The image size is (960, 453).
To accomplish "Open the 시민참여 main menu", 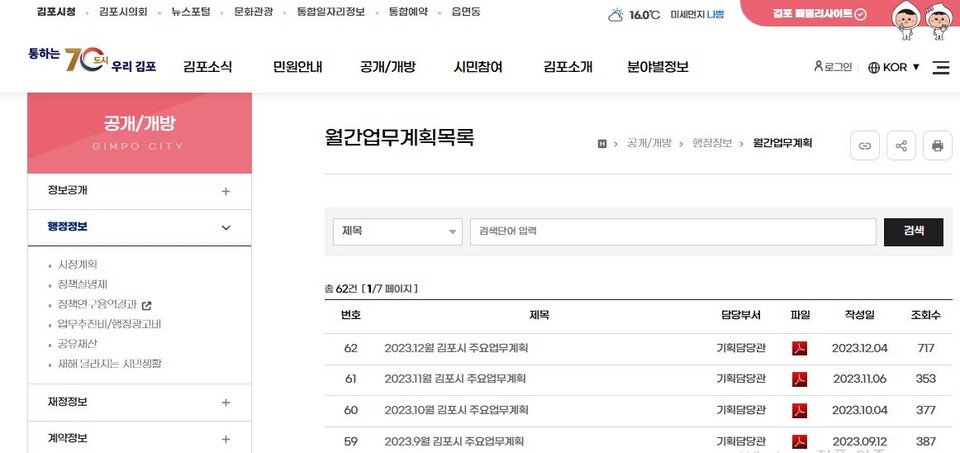I will 478,67.
